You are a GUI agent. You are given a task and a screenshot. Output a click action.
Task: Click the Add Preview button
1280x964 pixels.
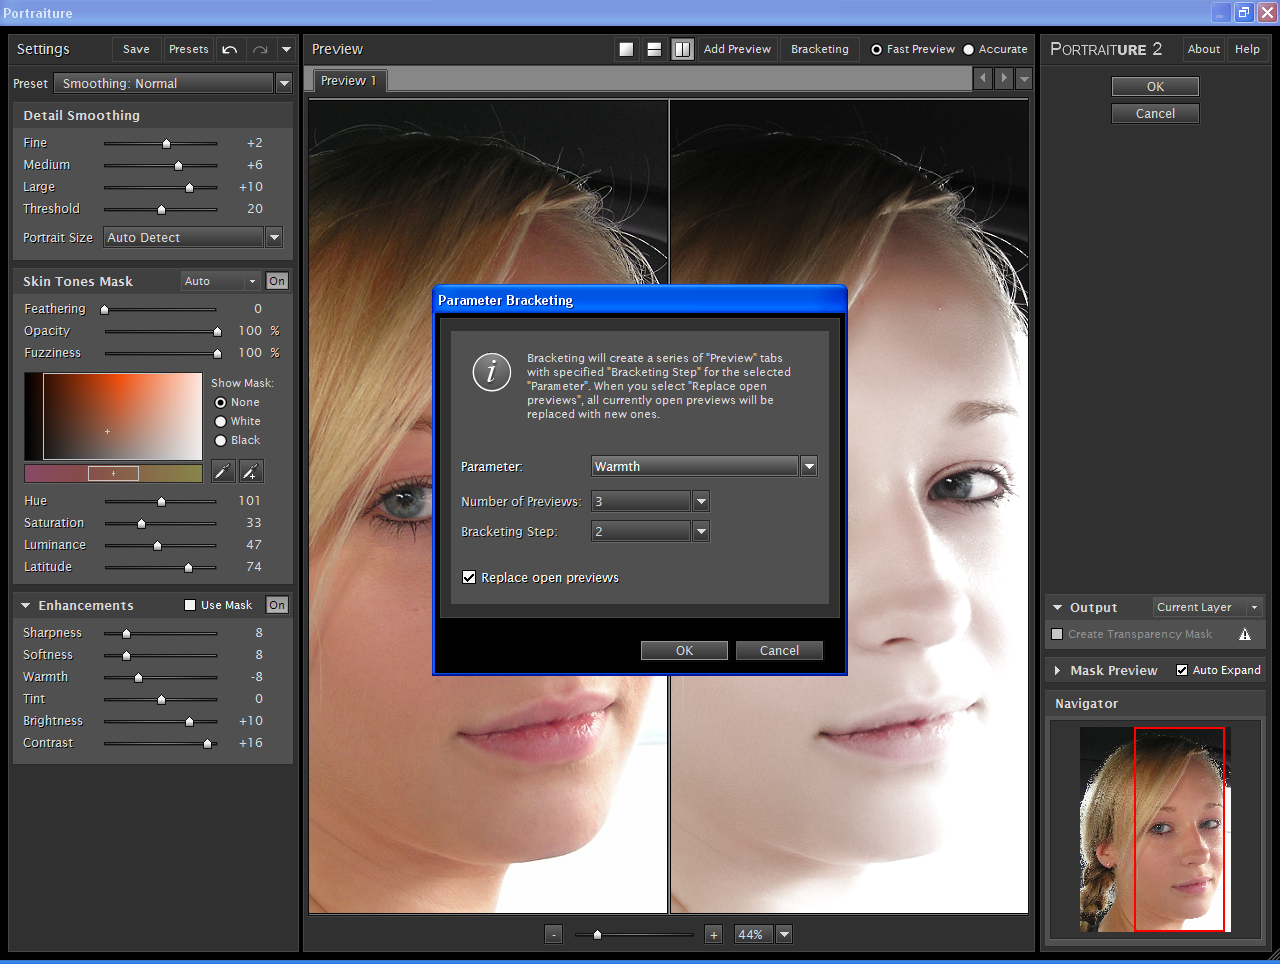click(737, 49)
